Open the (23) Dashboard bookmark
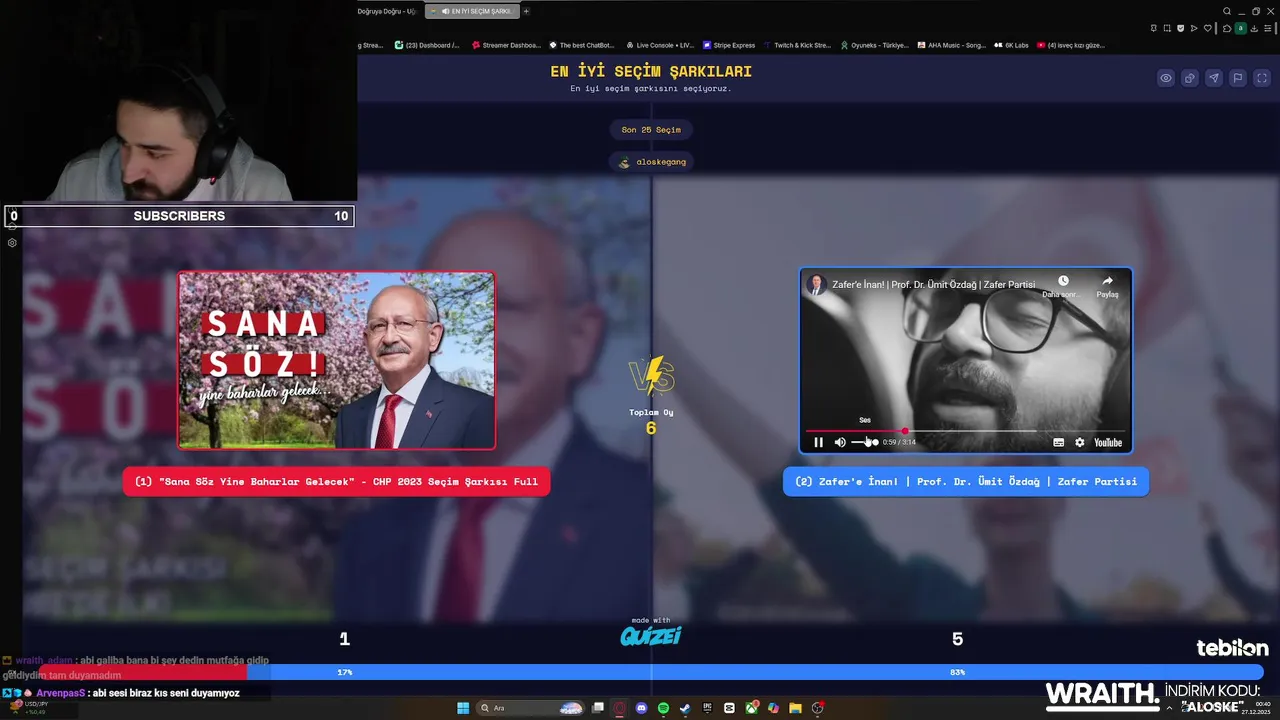 click(x=427, y=45)
